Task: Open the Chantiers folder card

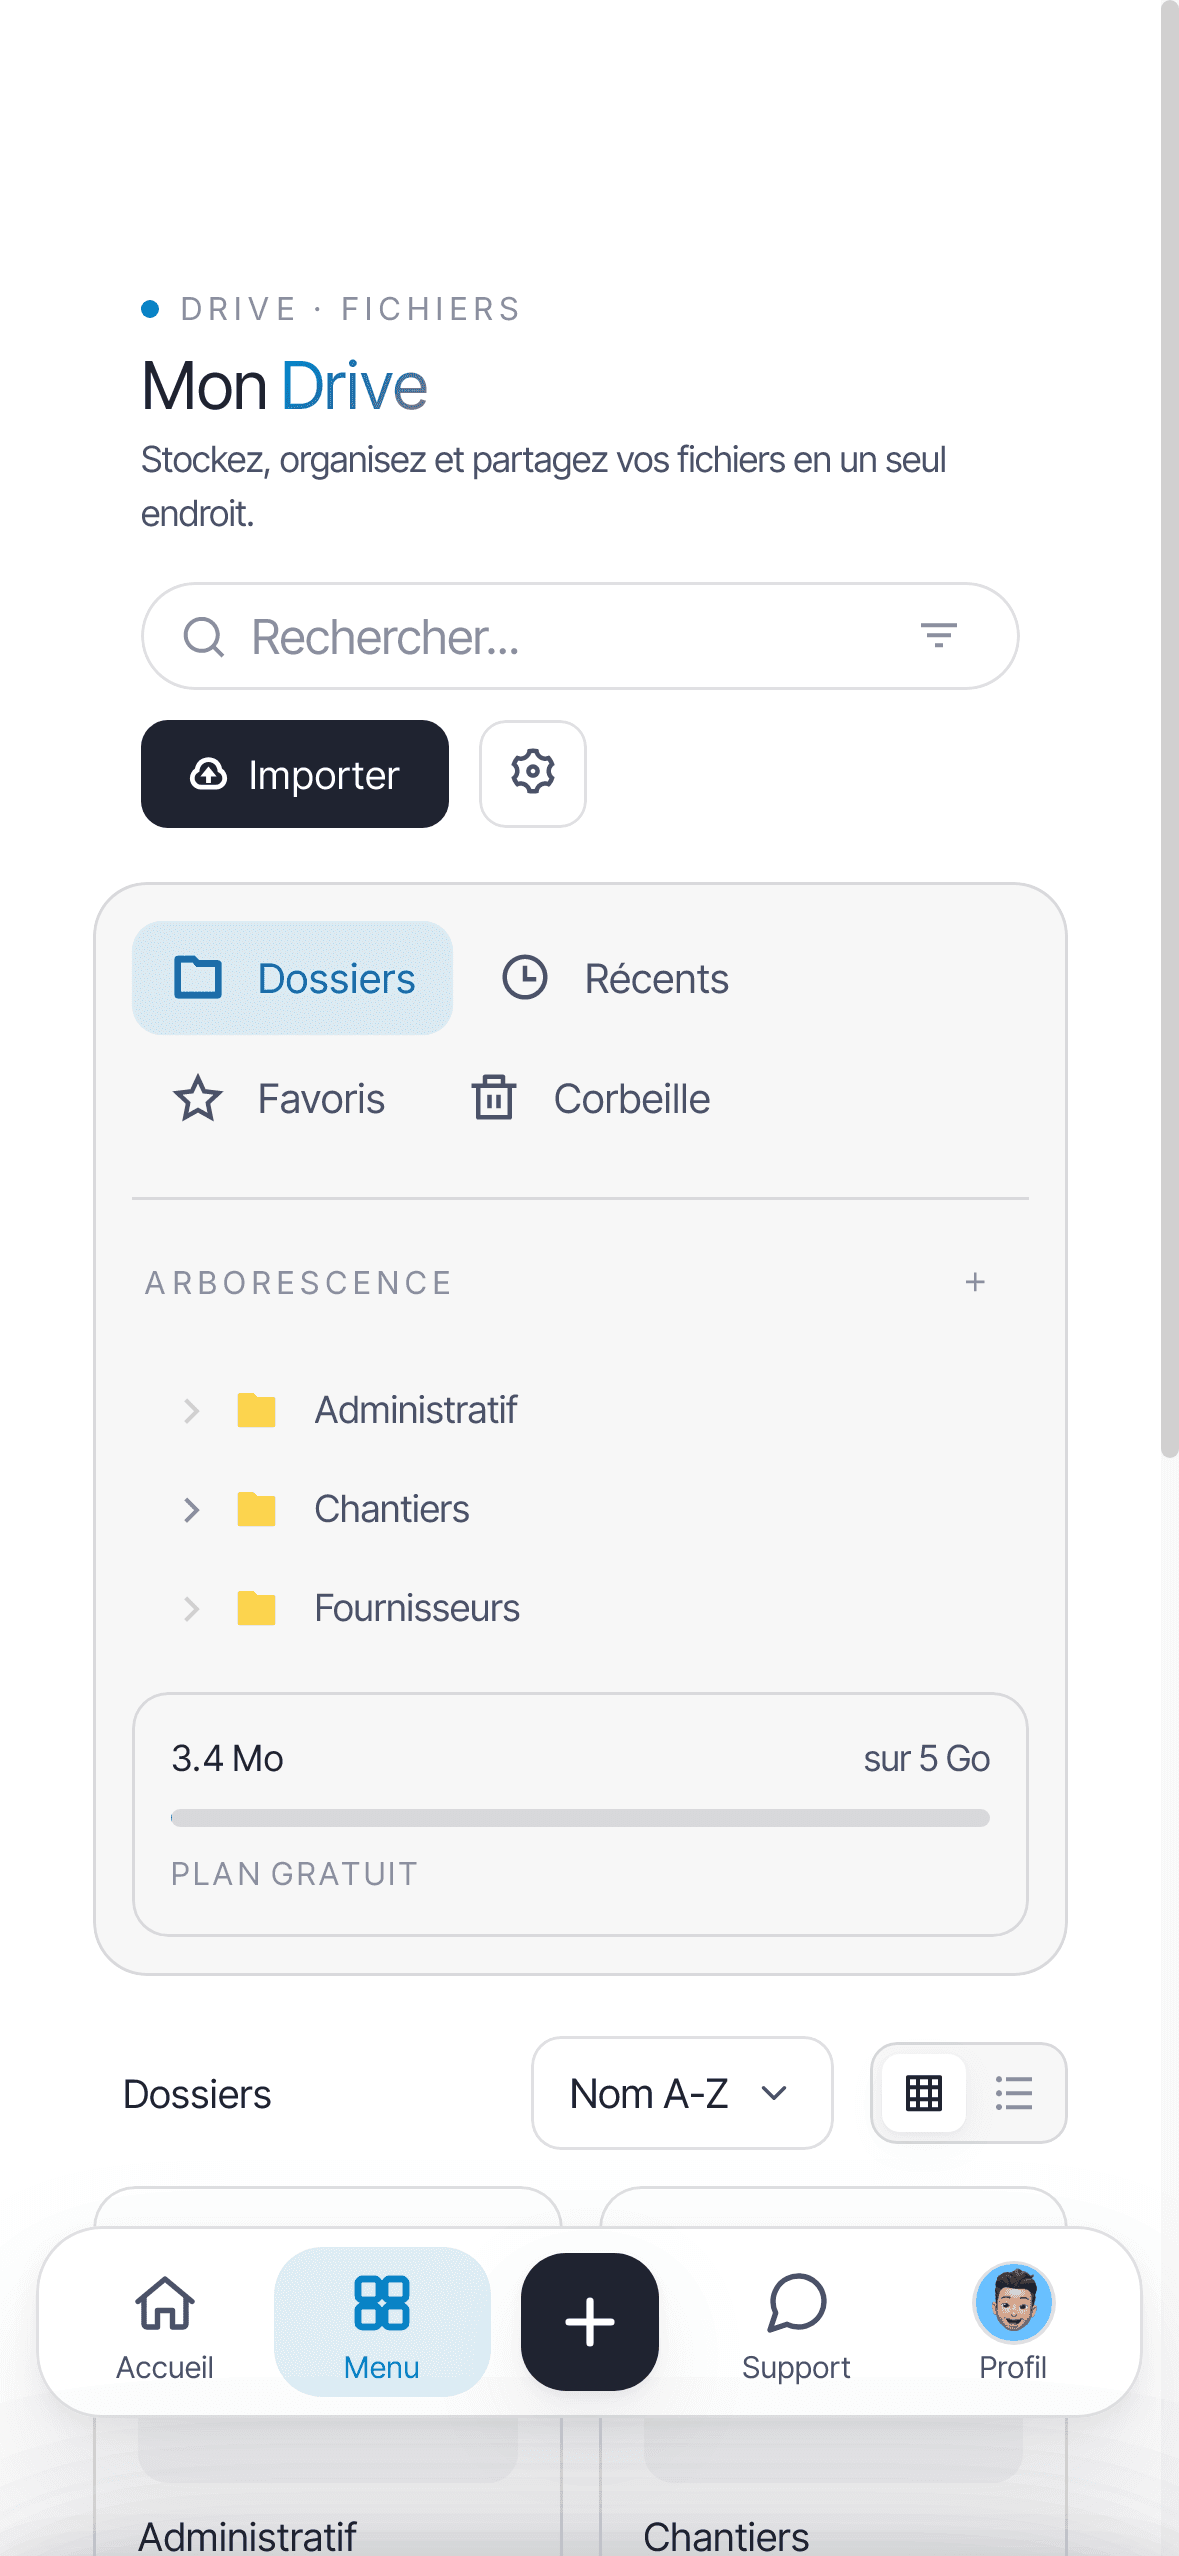Action: click(x=833, y=2480)
